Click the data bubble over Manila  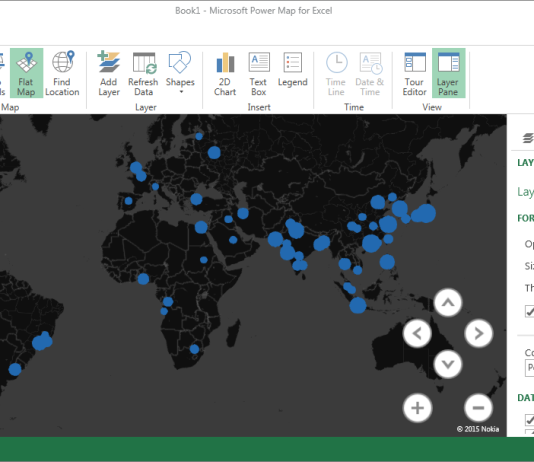pyautogui.click(x=387, y=262)
